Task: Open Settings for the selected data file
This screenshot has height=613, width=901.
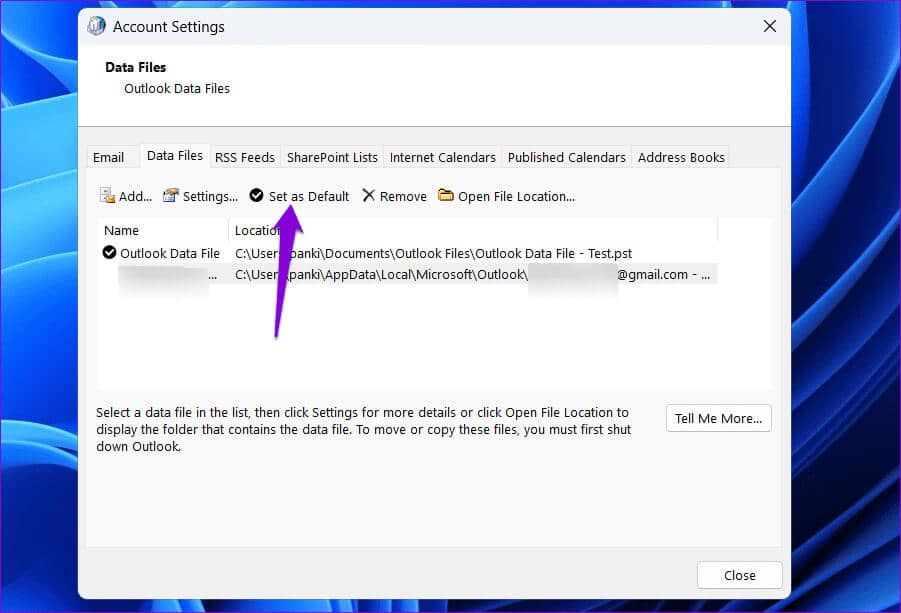Action: (200, 196)
